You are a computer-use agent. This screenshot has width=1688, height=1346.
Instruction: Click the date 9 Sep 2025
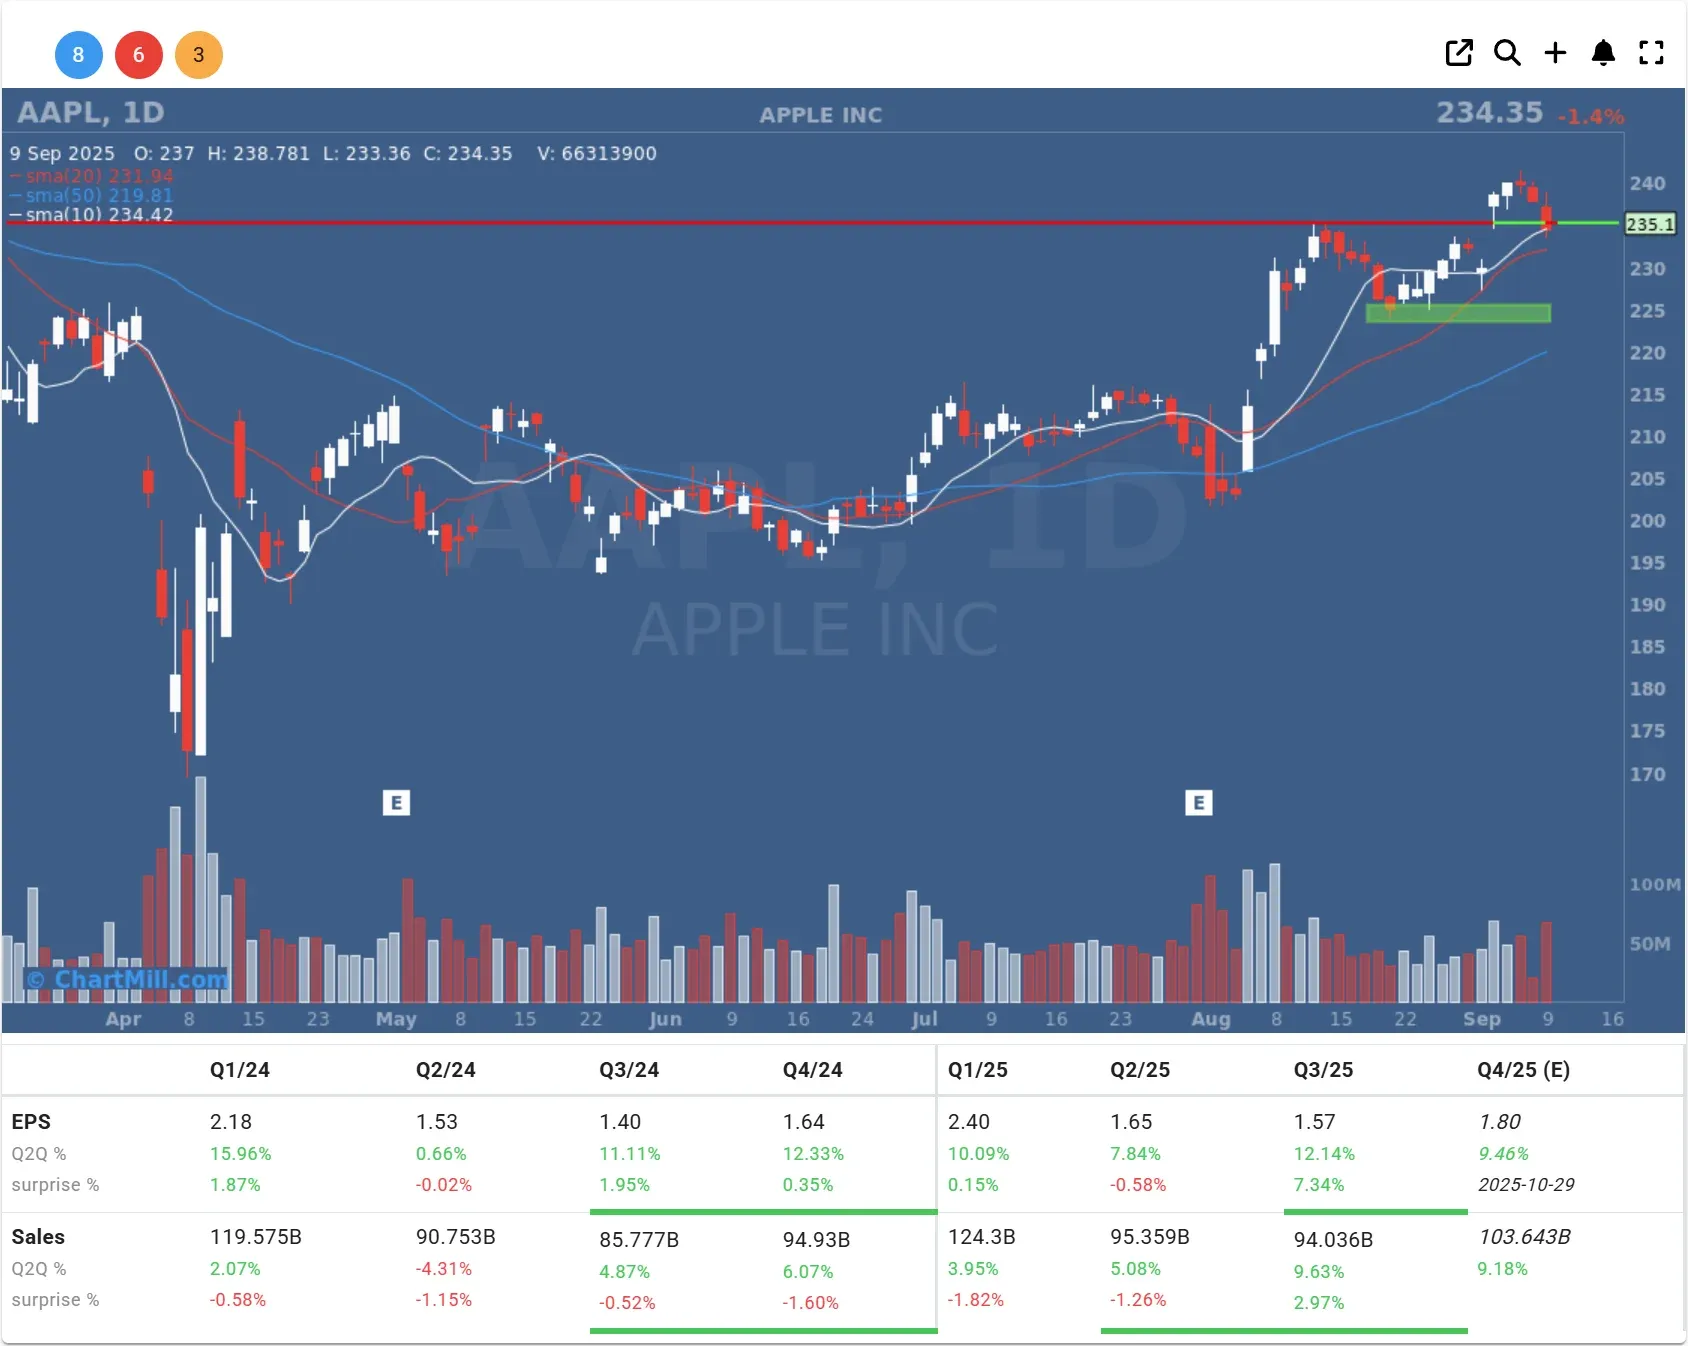[62, 153]
